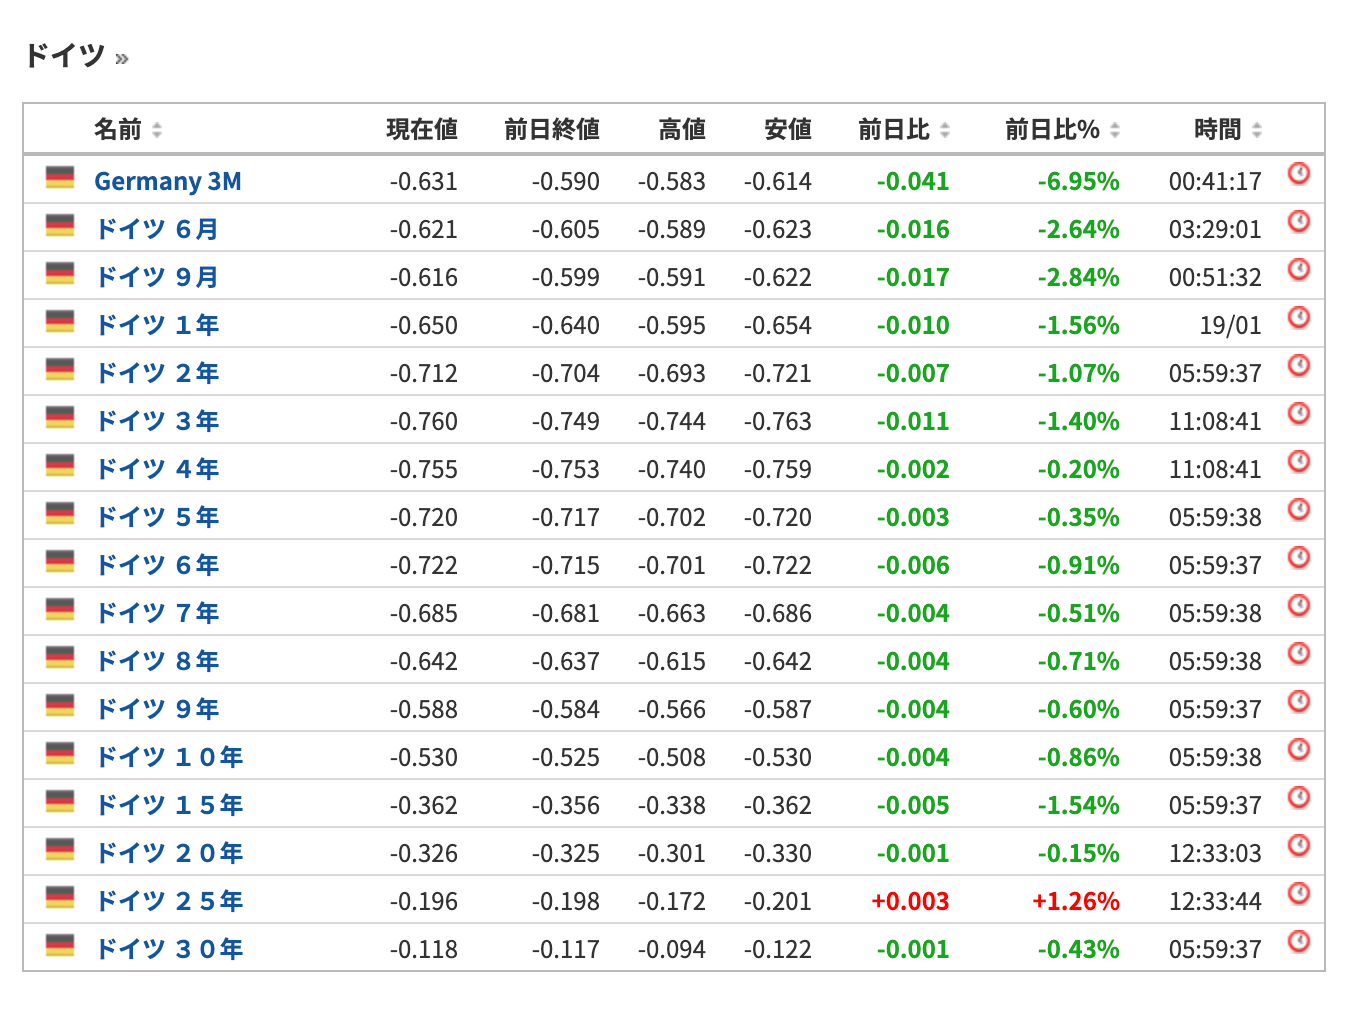The image size is (1360, 1030).
Task: Sort table by 前日比% column arrows
Action: 1115,130
